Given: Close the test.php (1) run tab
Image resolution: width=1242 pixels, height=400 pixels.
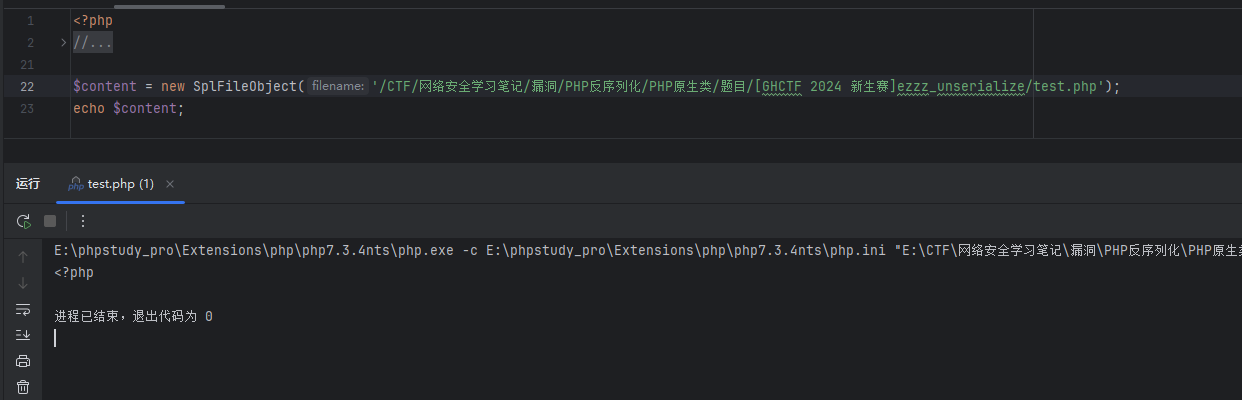Looking at the screenshot, I should (170, 184).
